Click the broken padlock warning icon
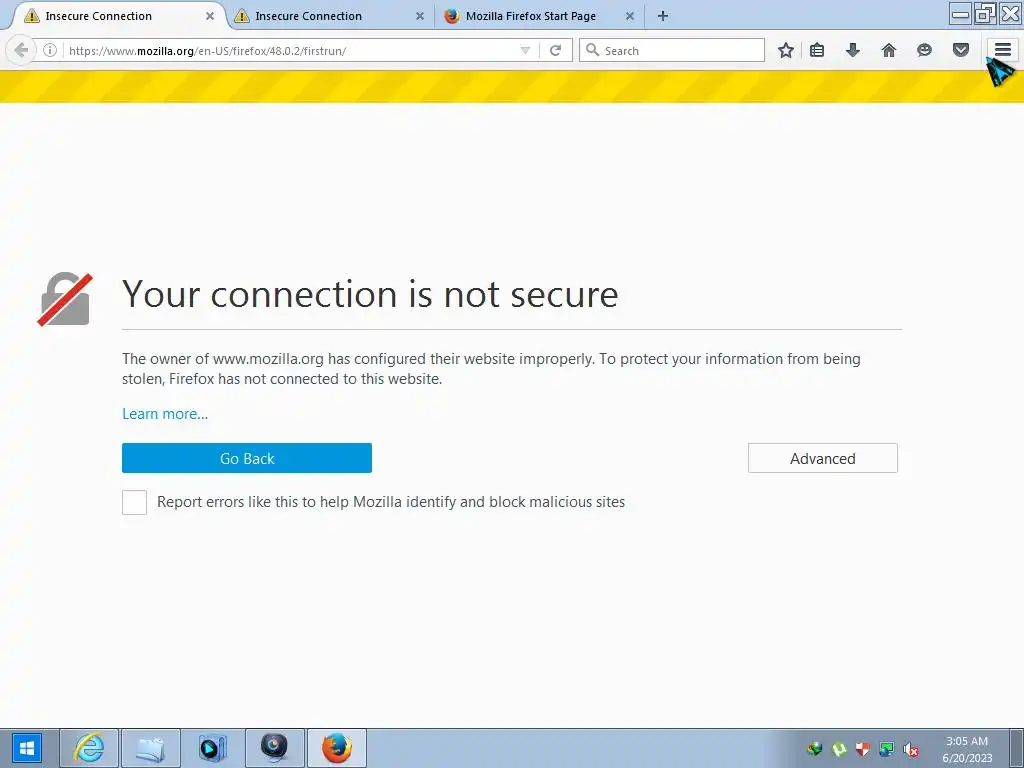 tap(65, 299)
